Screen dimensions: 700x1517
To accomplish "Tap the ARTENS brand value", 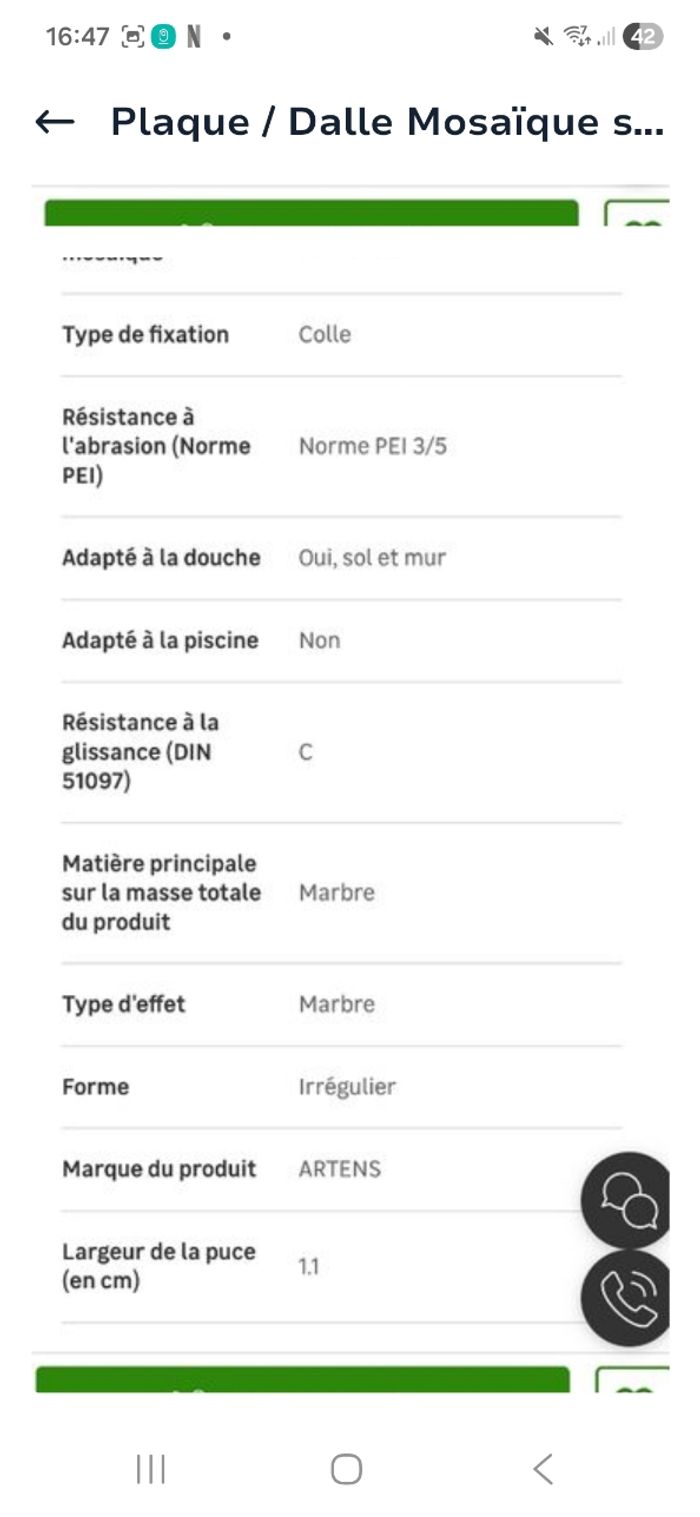I will pos(339,1168).
